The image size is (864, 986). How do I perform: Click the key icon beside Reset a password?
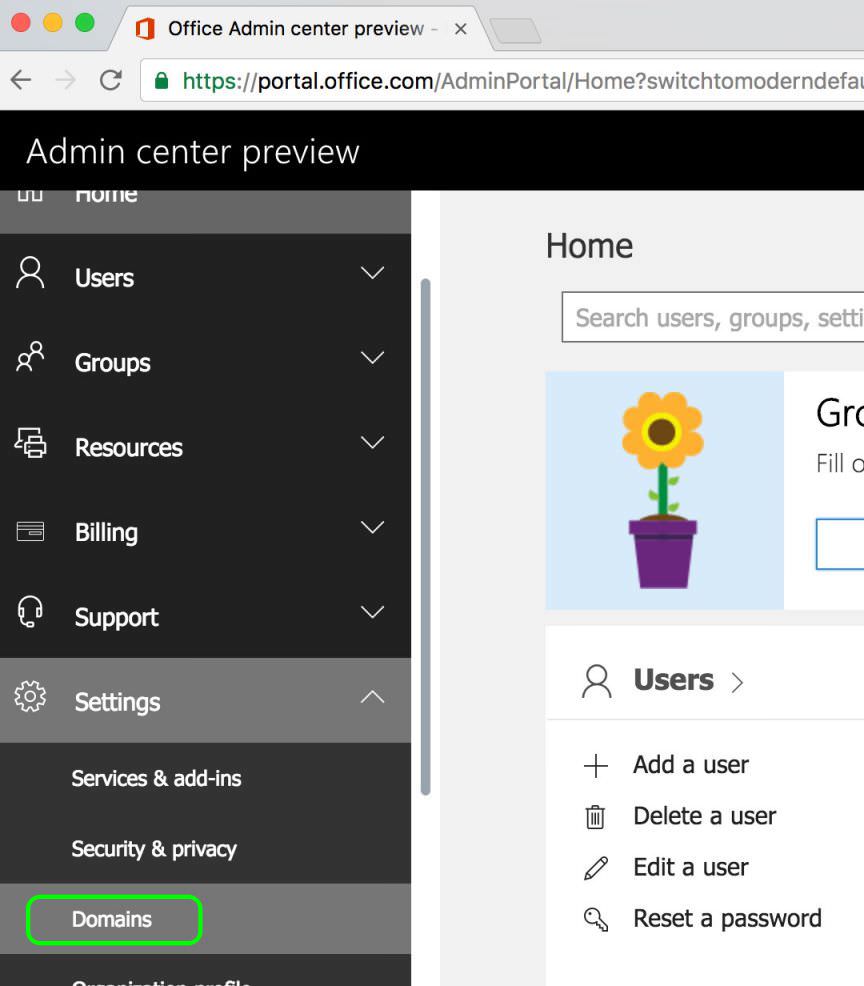click(595, 919)
